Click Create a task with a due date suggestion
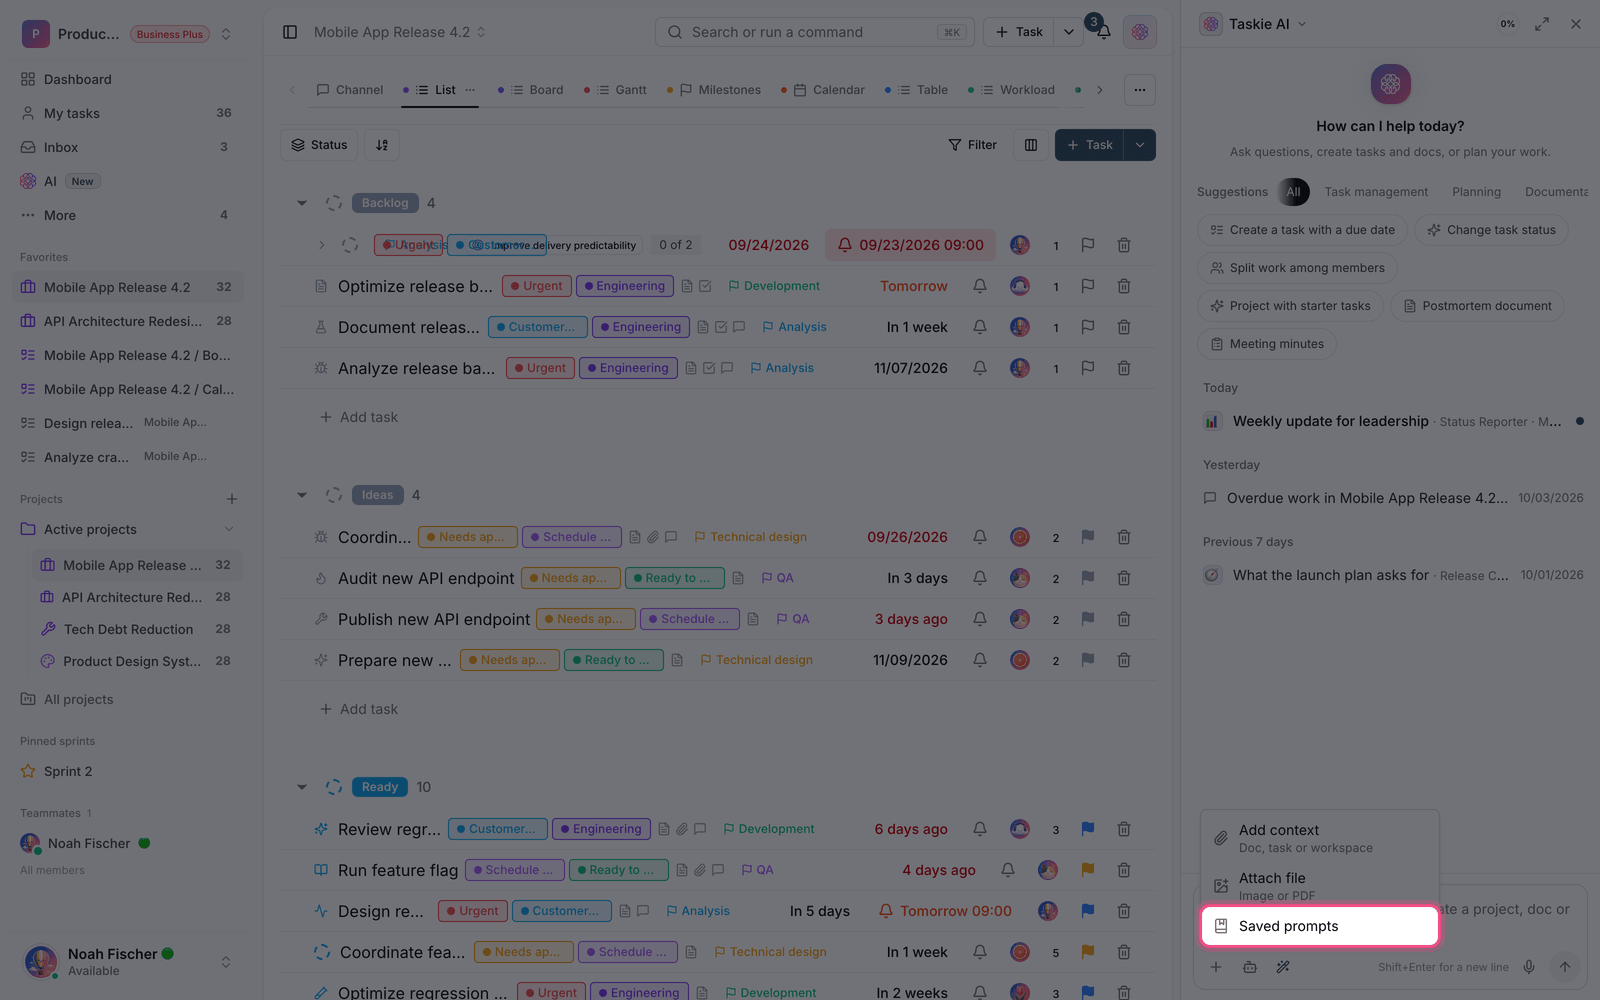Screen dimensions: 1600x1000 [x=1302, y=230]
